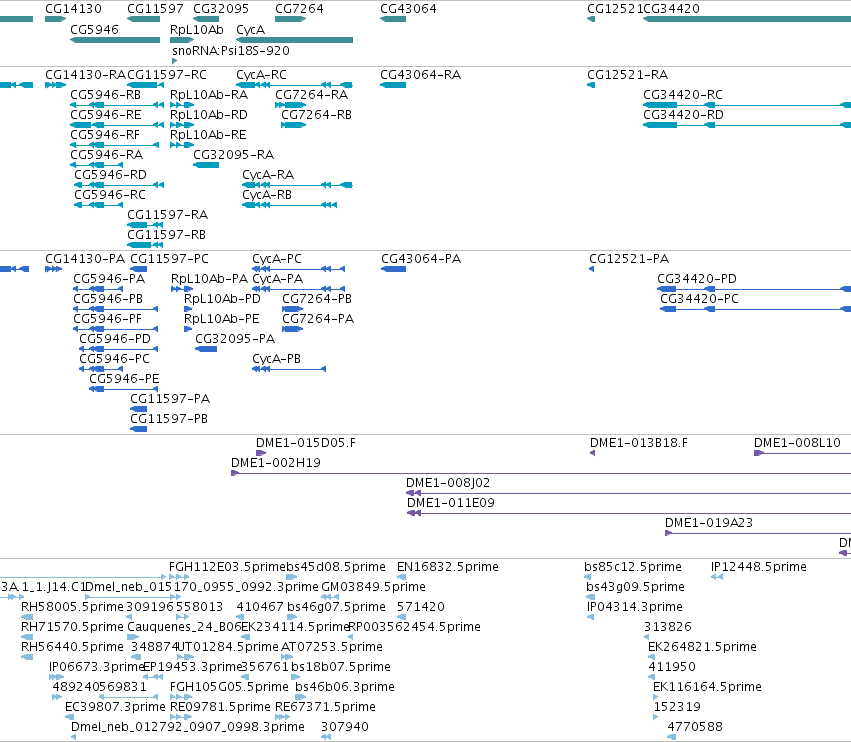This screenshot has height=742, width=851.
Task: Select transcript CG32095-RA
Action: [x=233, y=155]
